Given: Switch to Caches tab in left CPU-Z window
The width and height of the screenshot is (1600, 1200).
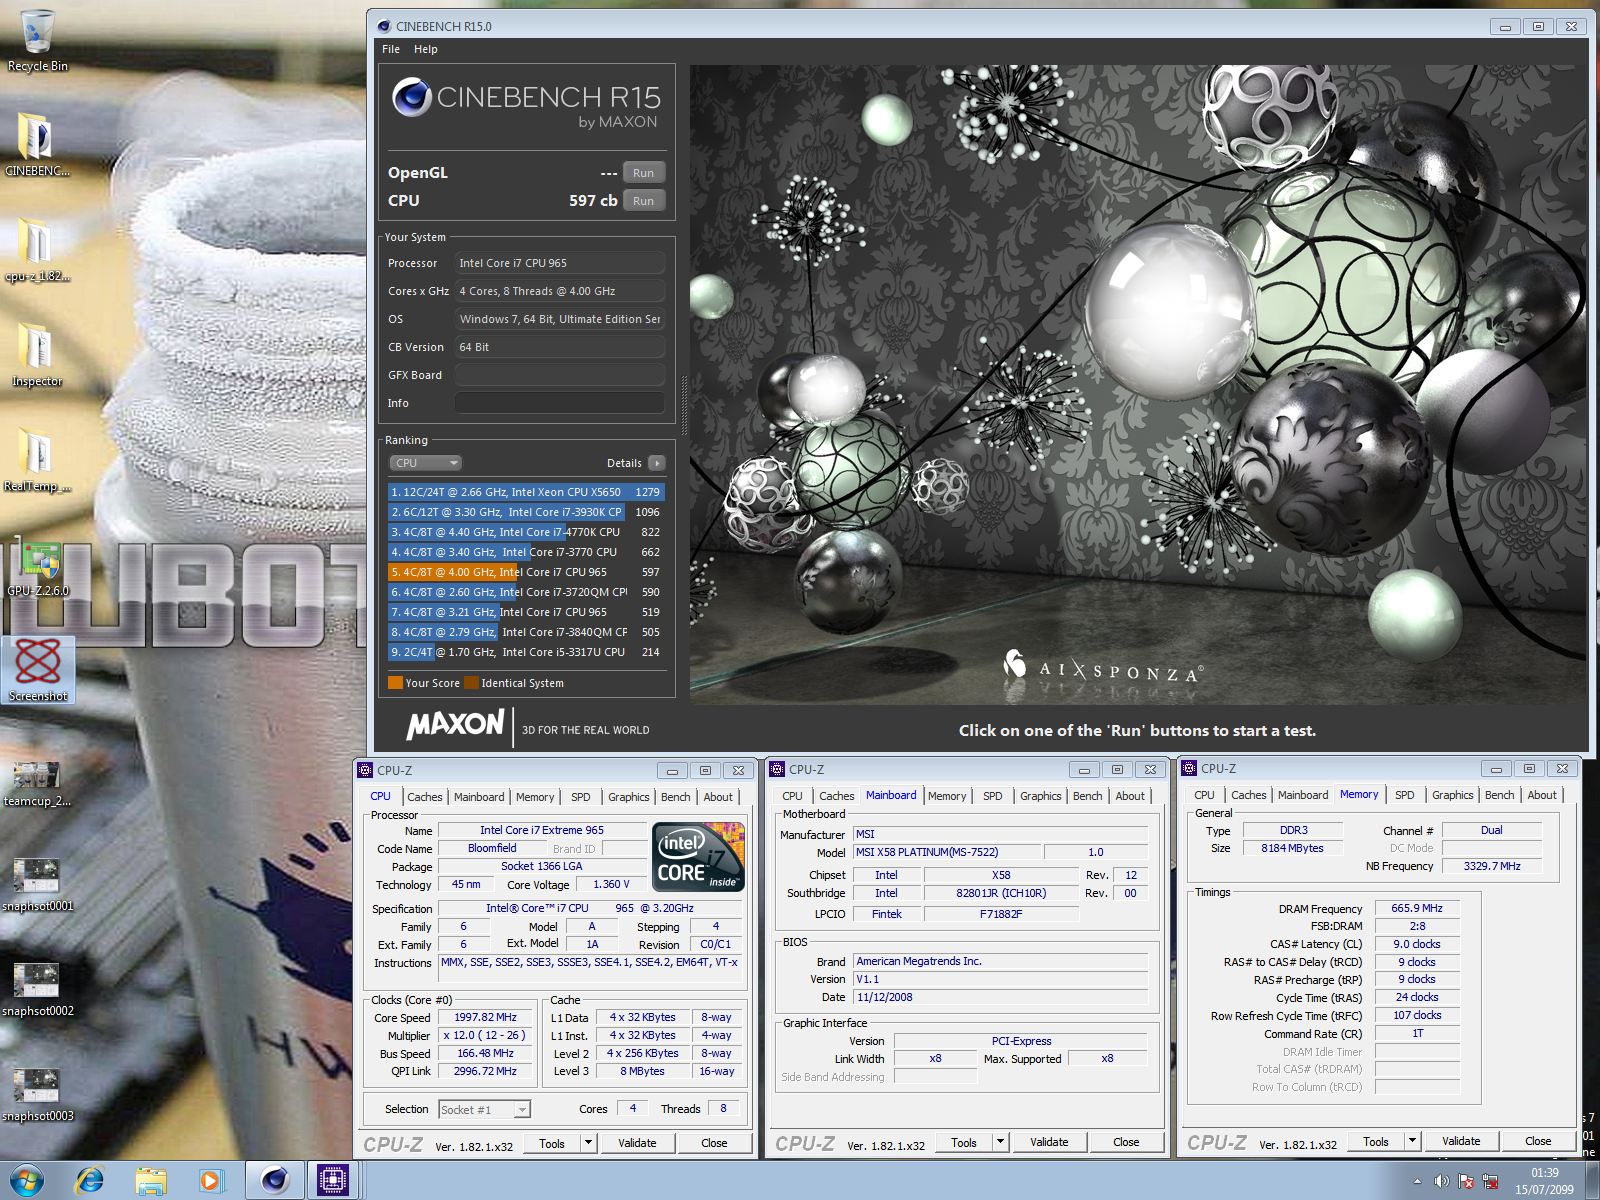Looking at the screenshot, I should (x=425, y=797).
